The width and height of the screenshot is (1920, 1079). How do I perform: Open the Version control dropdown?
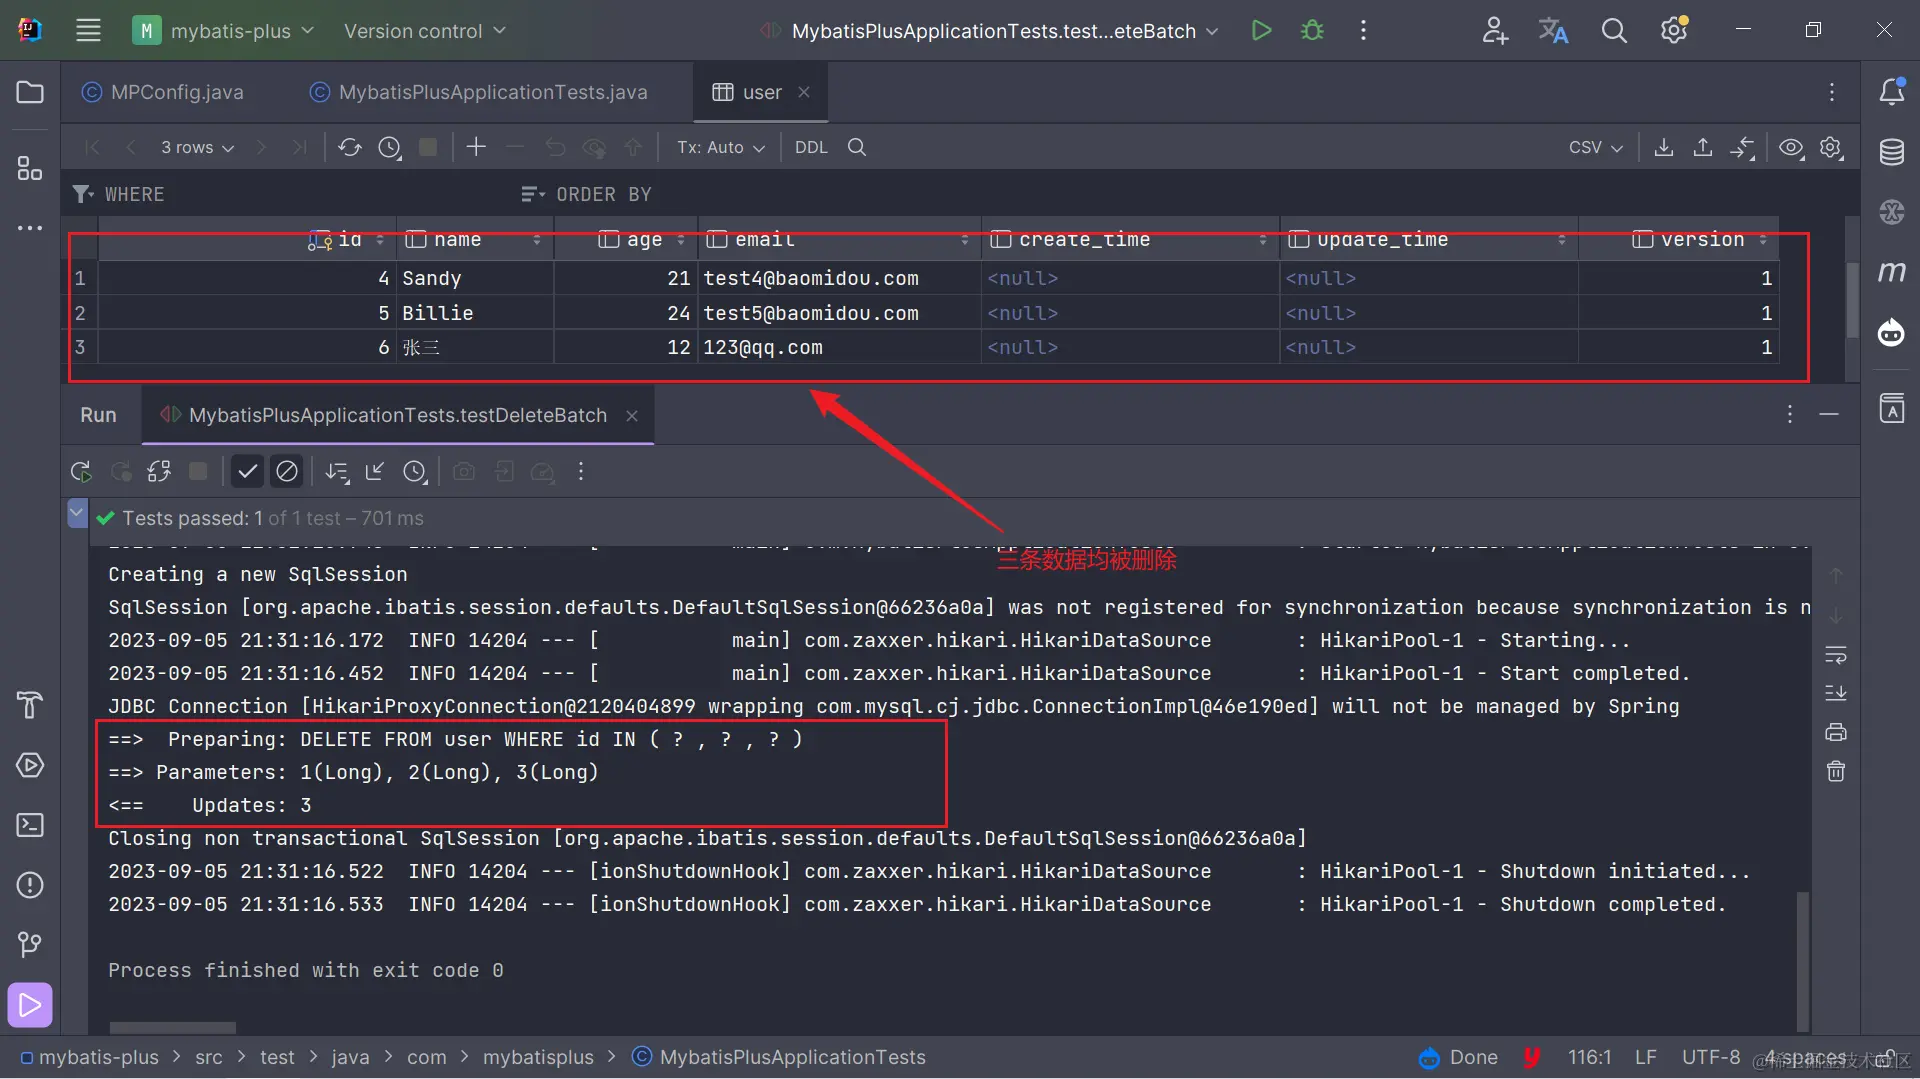pyautogui.click(x=425, y=31)
